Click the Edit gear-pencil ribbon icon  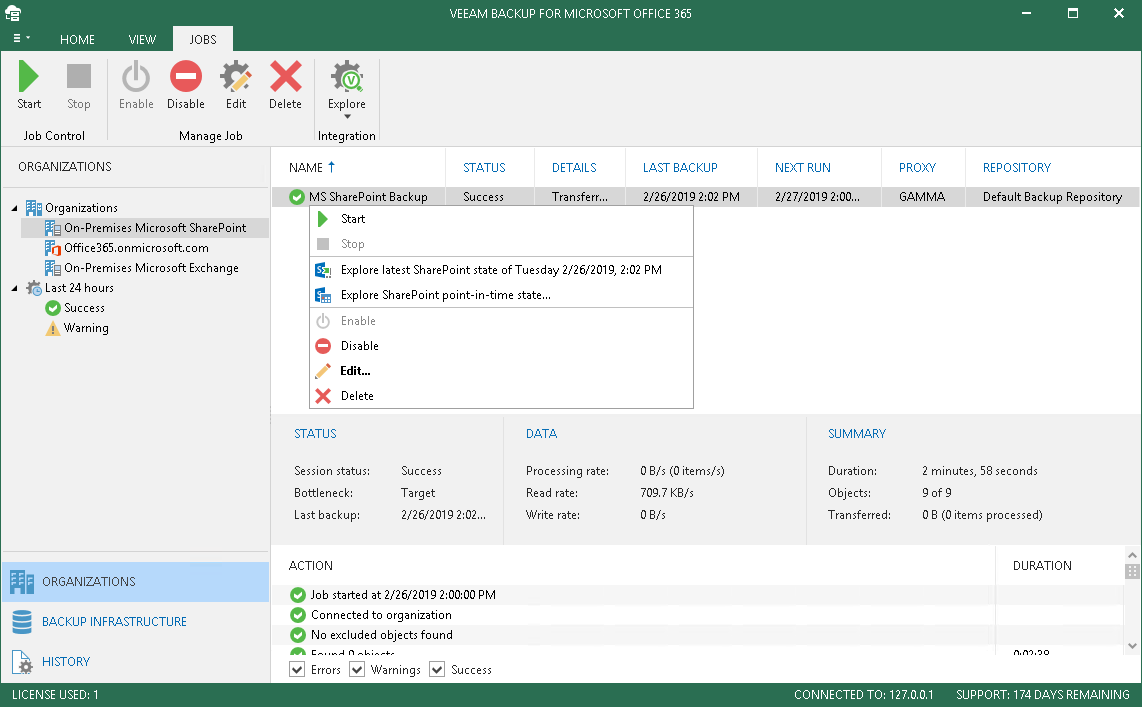click(x=236, y=76)
